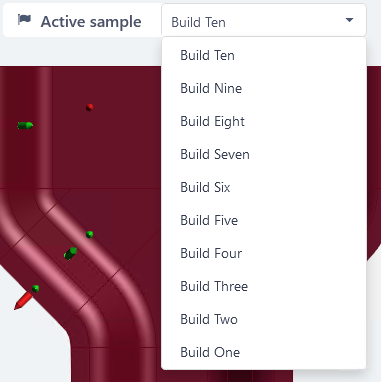This screenshot has width=381, height=382.
Task: Select Build Nine option
Action: tap(263, 88)
